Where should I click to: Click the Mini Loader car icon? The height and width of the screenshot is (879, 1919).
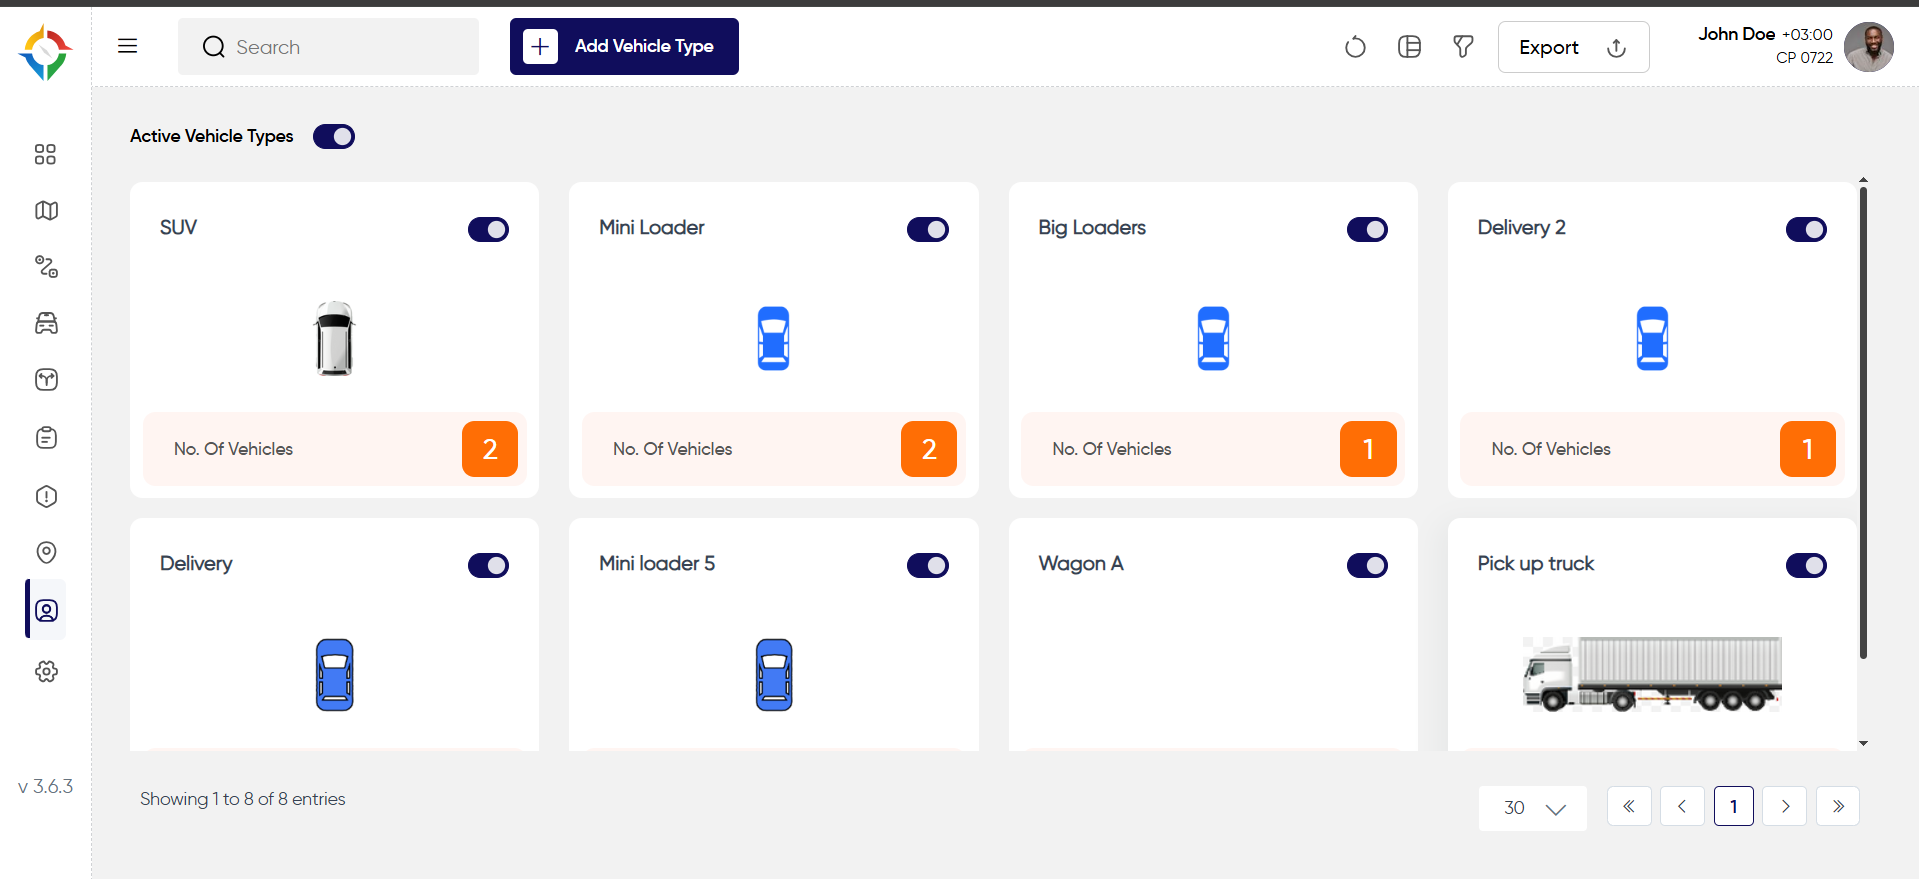pyautogui.click(x=773, y=338)
